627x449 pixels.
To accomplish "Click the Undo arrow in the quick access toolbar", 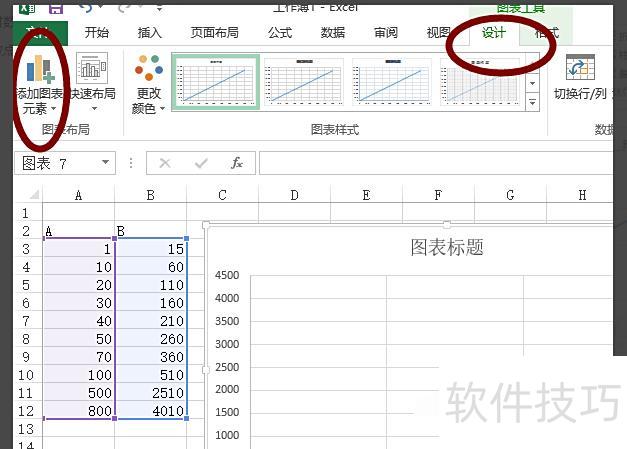I will [87, 7].
